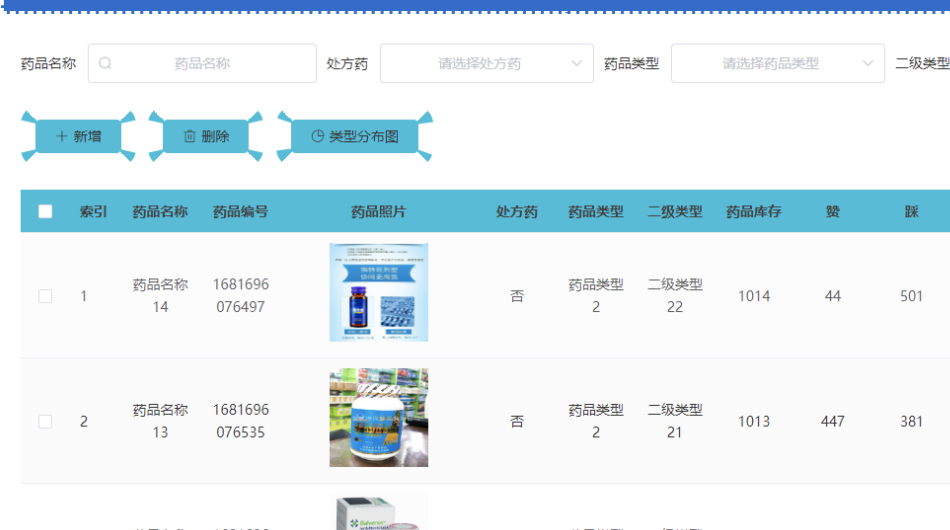Click the plus icon on 新增 button
950x530 pixels.
pos(62,136)
